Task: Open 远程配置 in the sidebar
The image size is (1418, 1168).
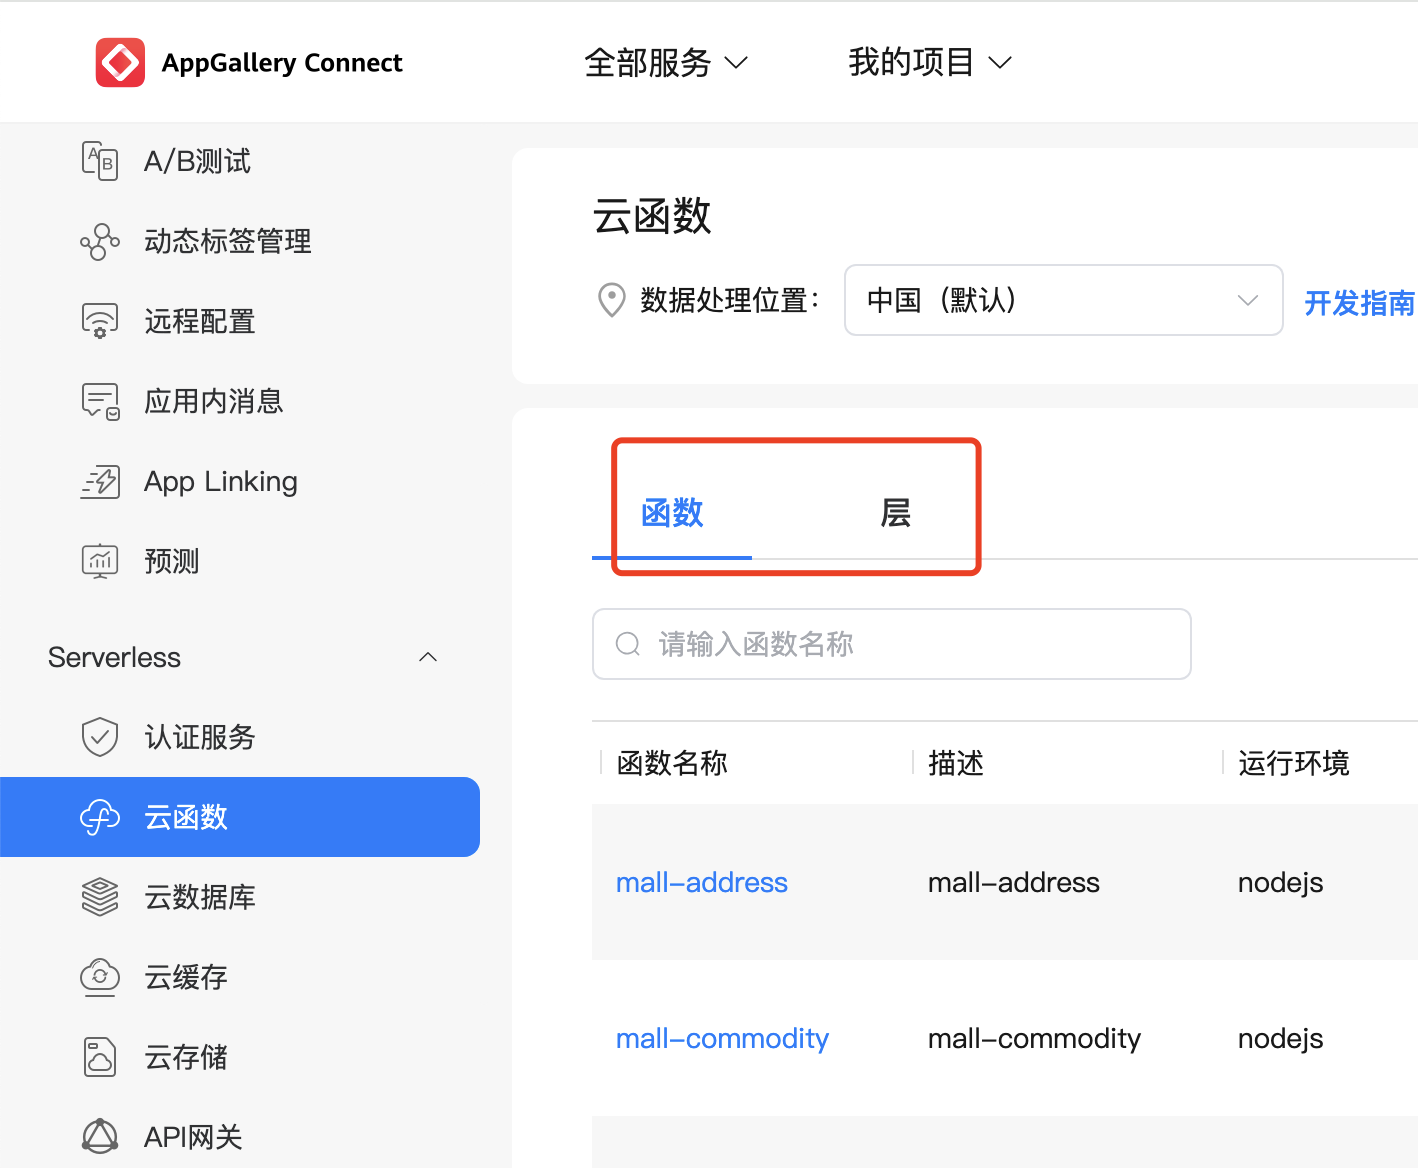Action: click(200, 321)
